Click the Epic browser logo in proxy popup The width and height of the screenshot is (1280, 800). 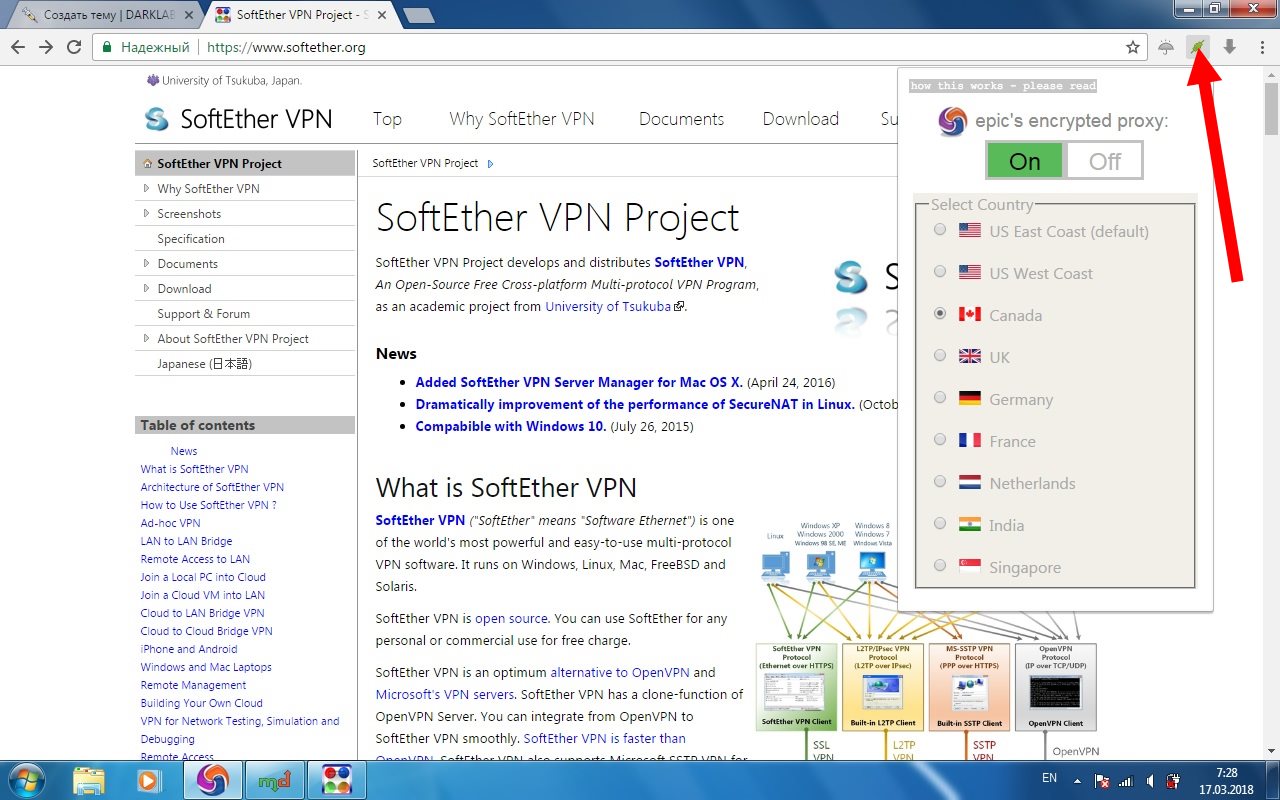pyautogui.click(x=952, y=121)
